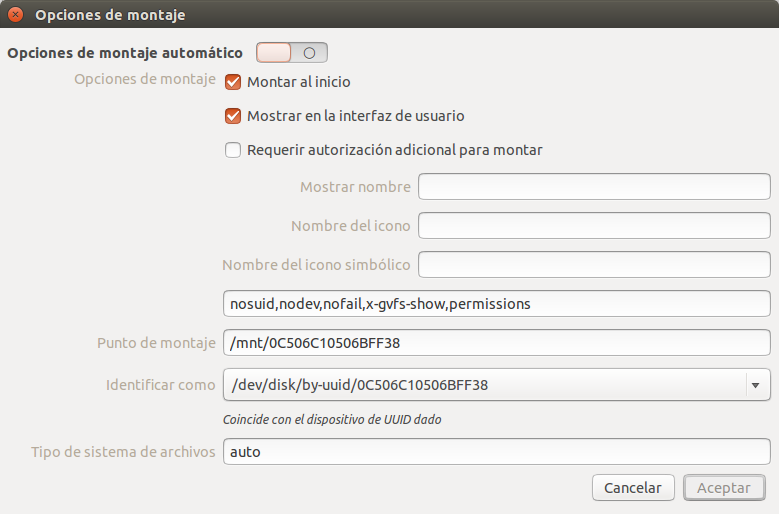Click the Mostrar nombre text field

coord(594,187)
